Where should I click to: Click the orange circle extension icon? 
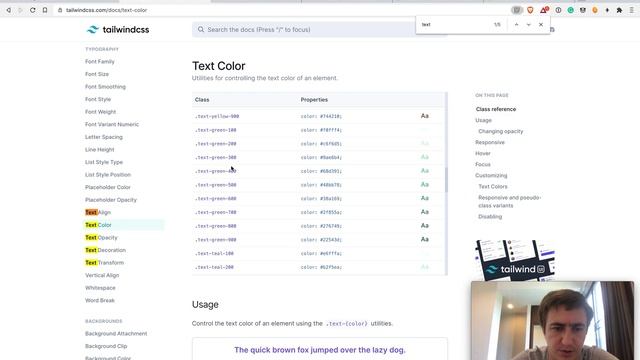[595, 10]
